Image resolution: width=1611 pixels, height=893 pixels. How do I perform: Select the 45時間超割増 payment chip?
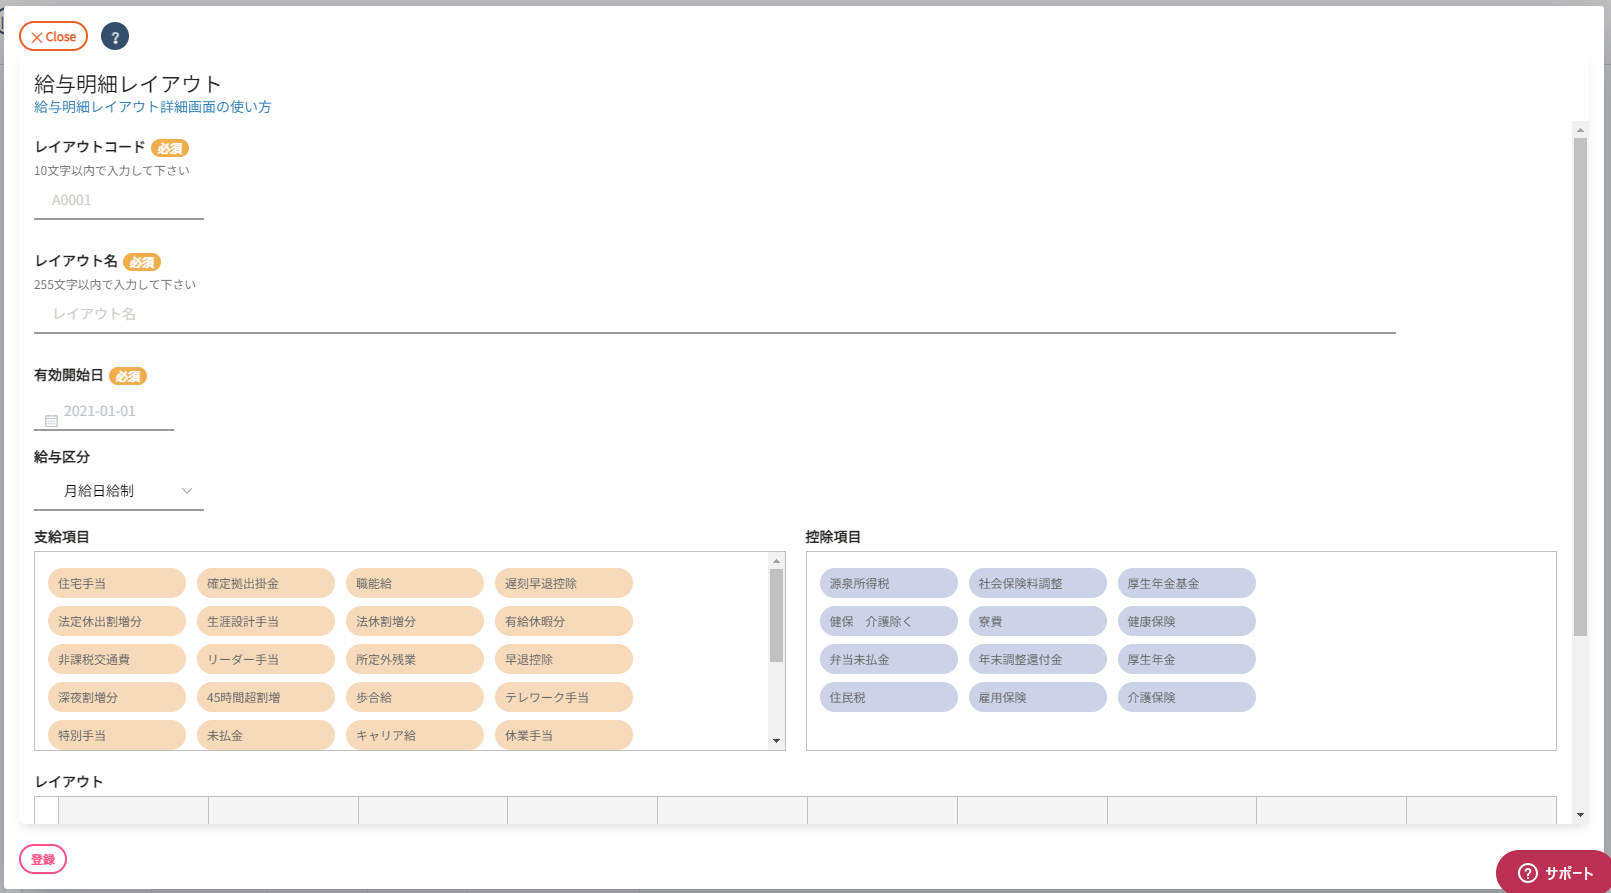click(x=265, y=697)
